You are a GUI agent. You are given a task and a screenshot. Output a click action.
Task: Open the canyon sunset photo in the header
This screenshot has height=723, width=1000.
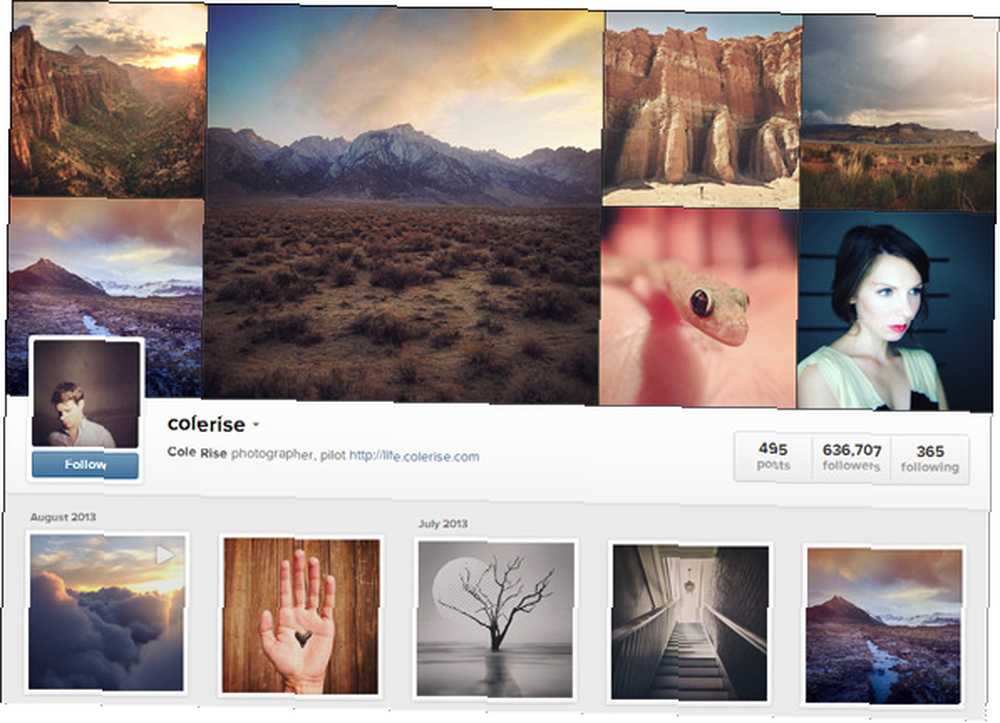(108, 99)
